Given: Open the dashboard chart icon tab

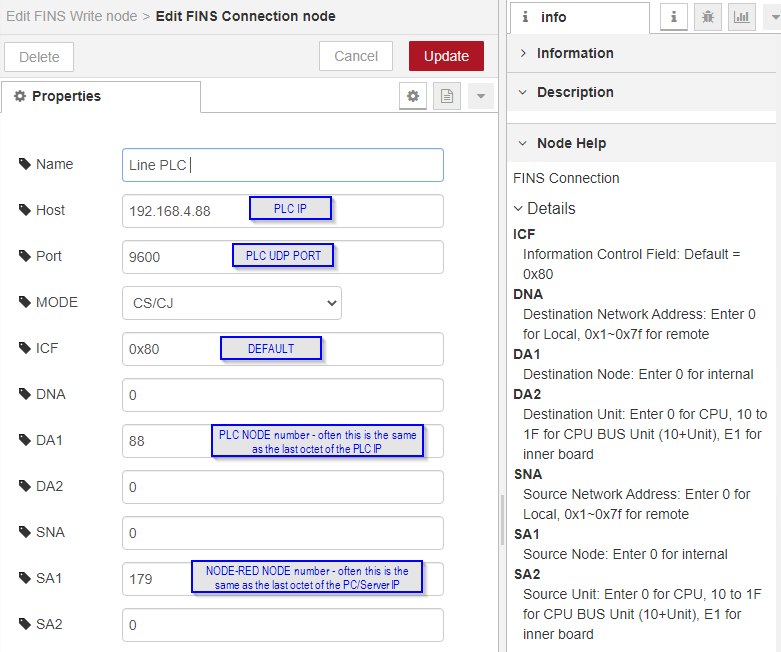Looking at the screenshot, I should (741, 17).
